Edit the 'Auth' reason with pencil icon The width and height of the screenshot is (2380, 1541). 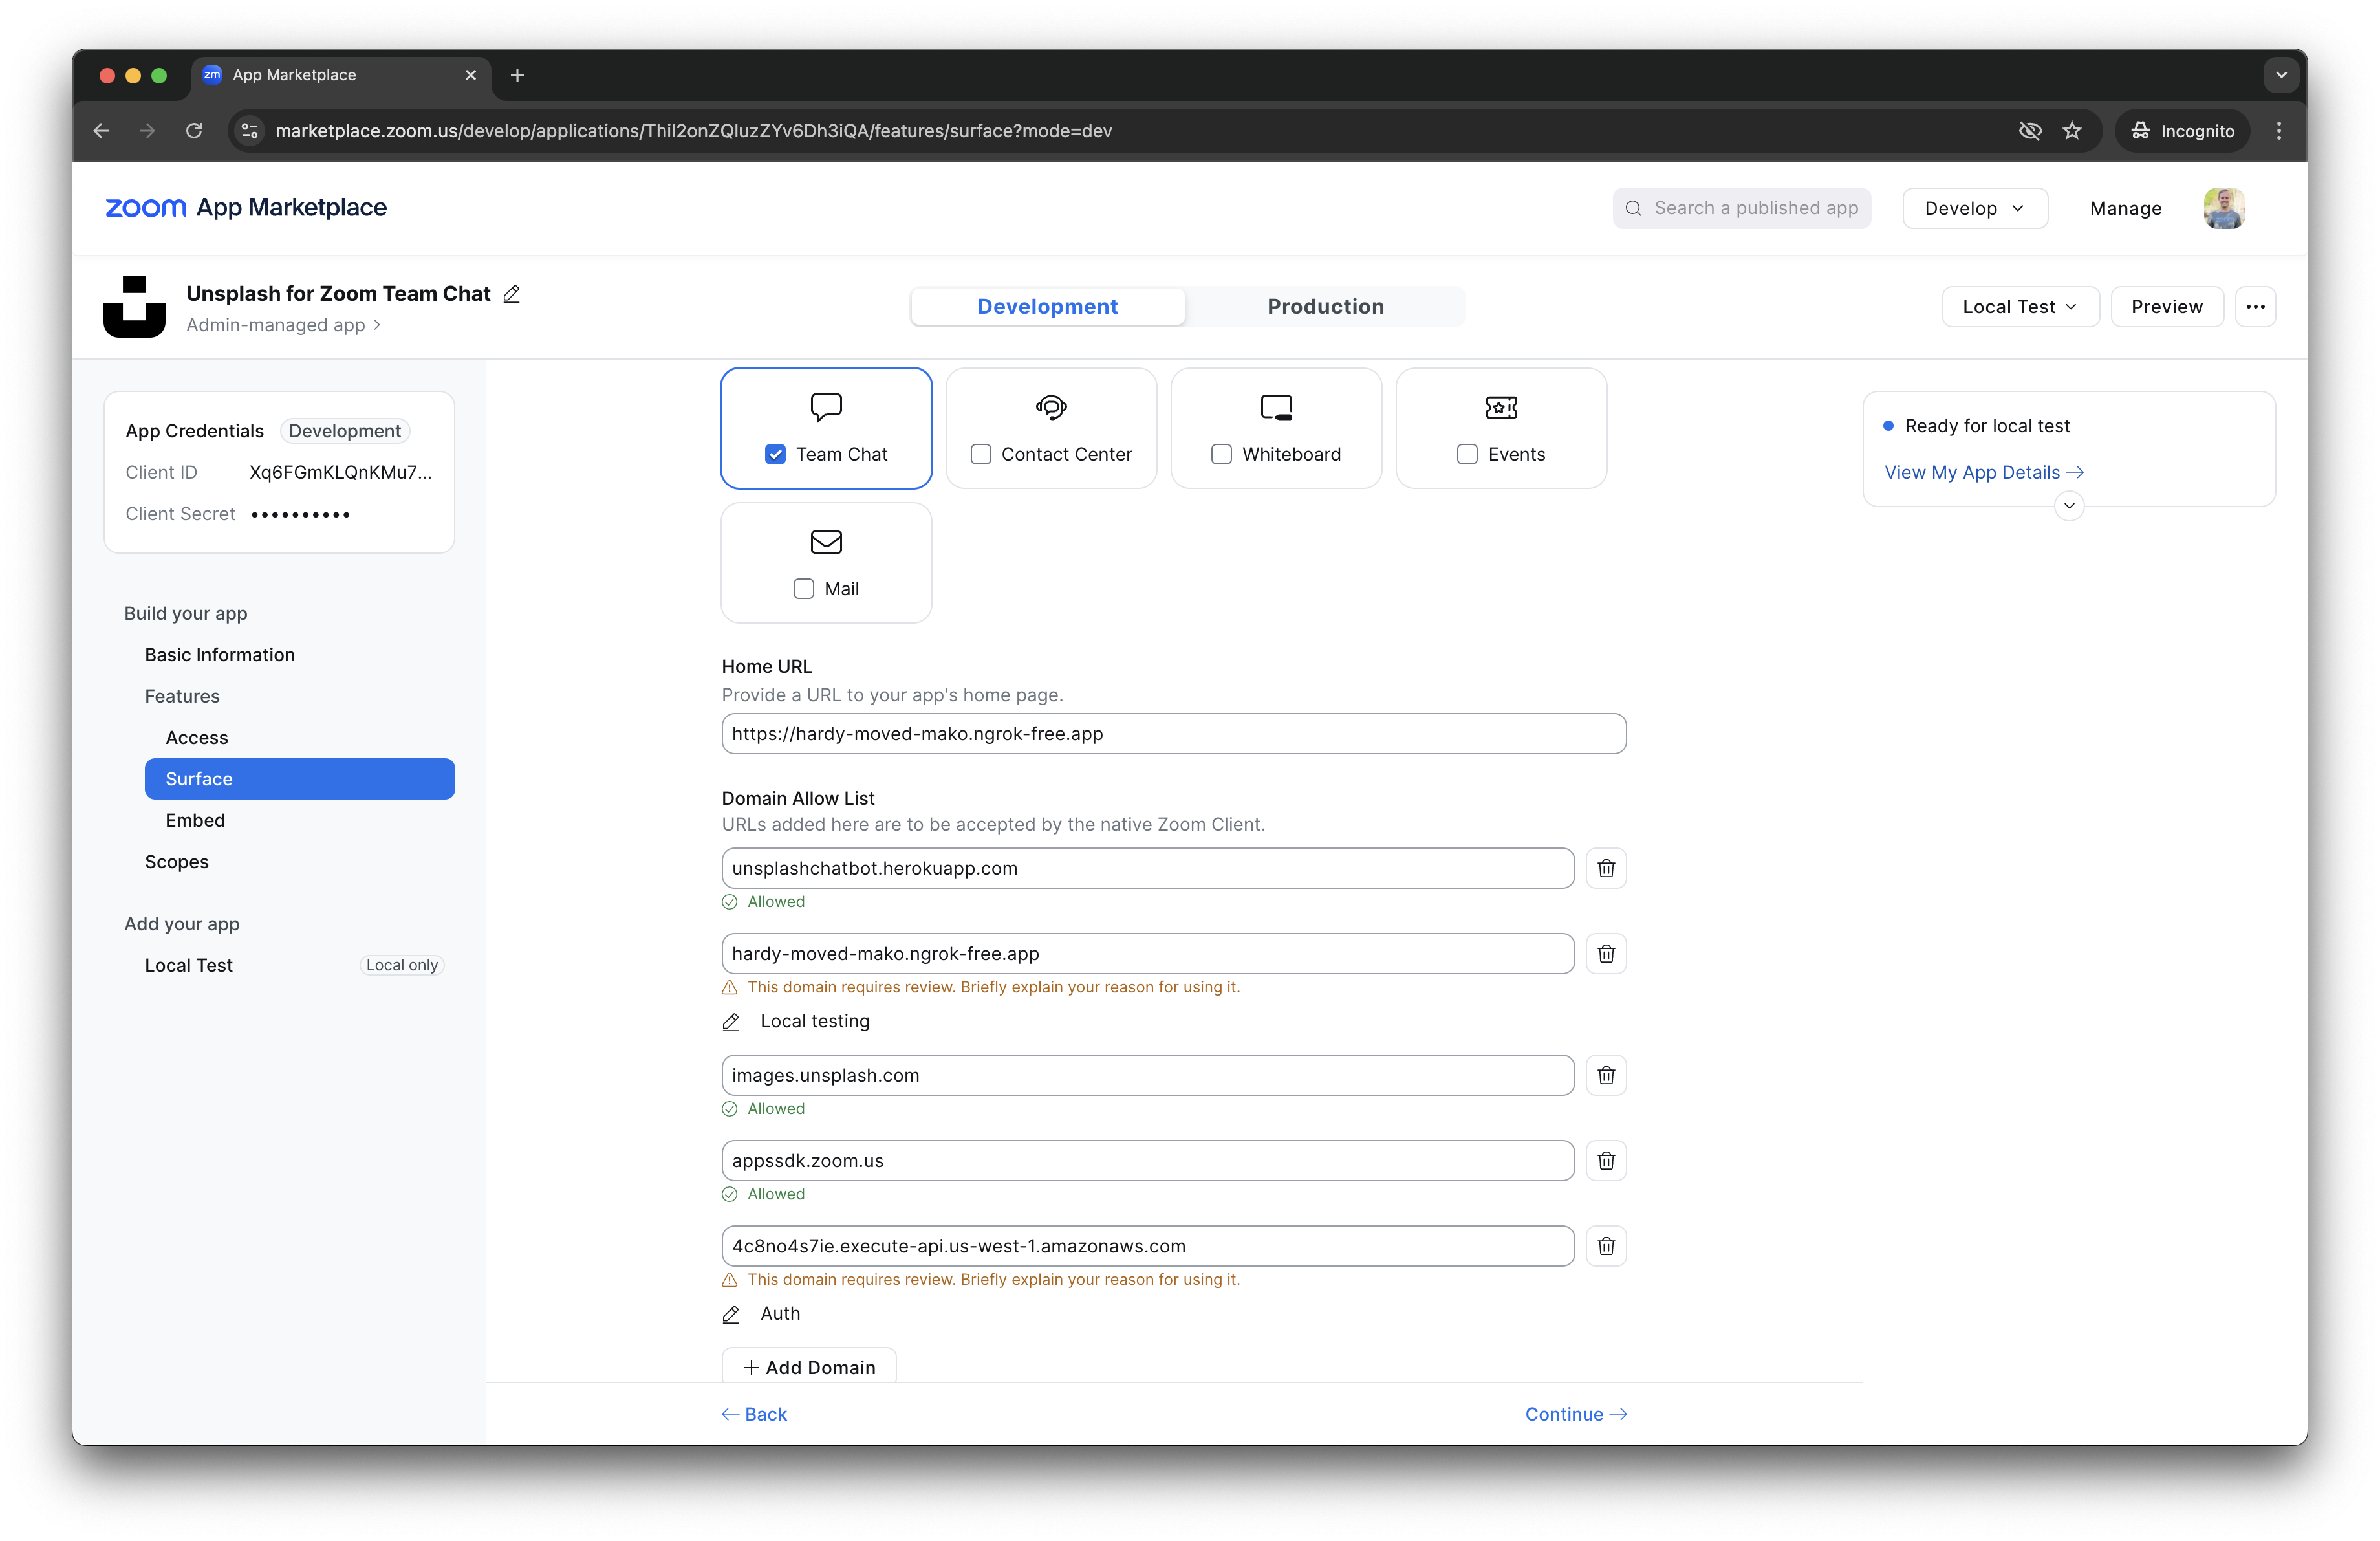pyautogui.click(x=731, y=1314)
